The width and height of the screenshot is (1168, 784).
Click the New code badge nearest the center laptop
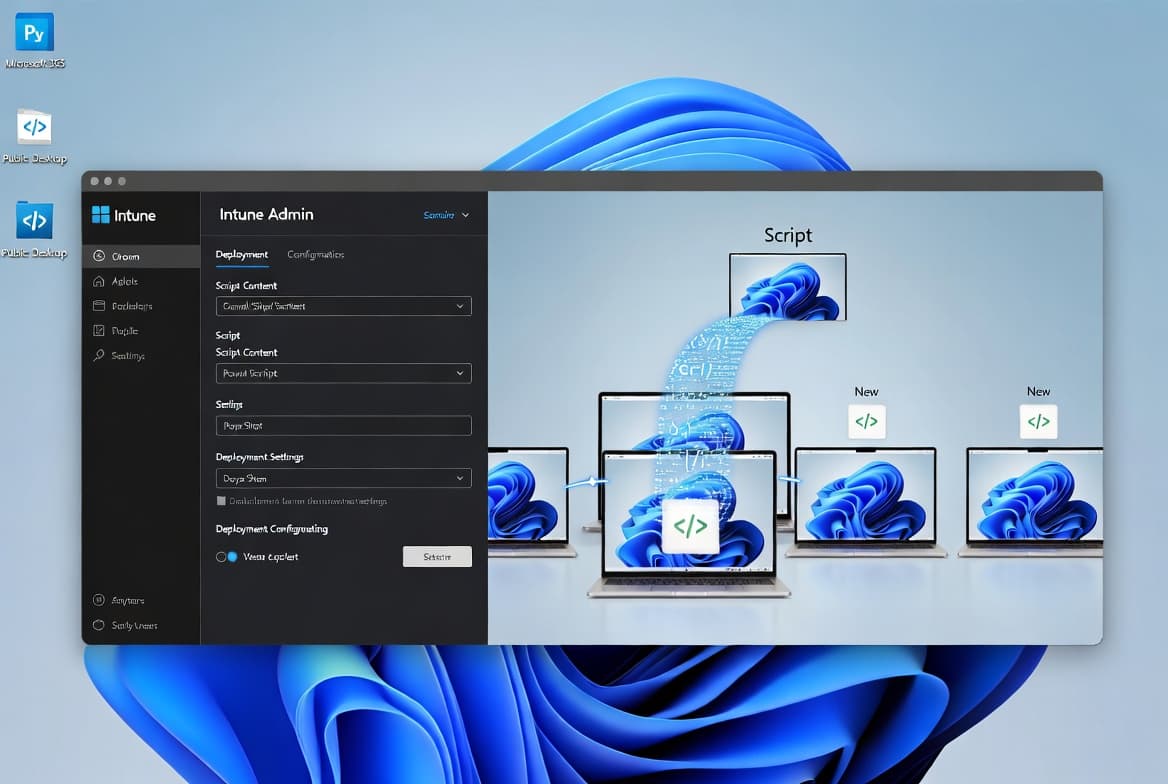click(x=866, y=421)
